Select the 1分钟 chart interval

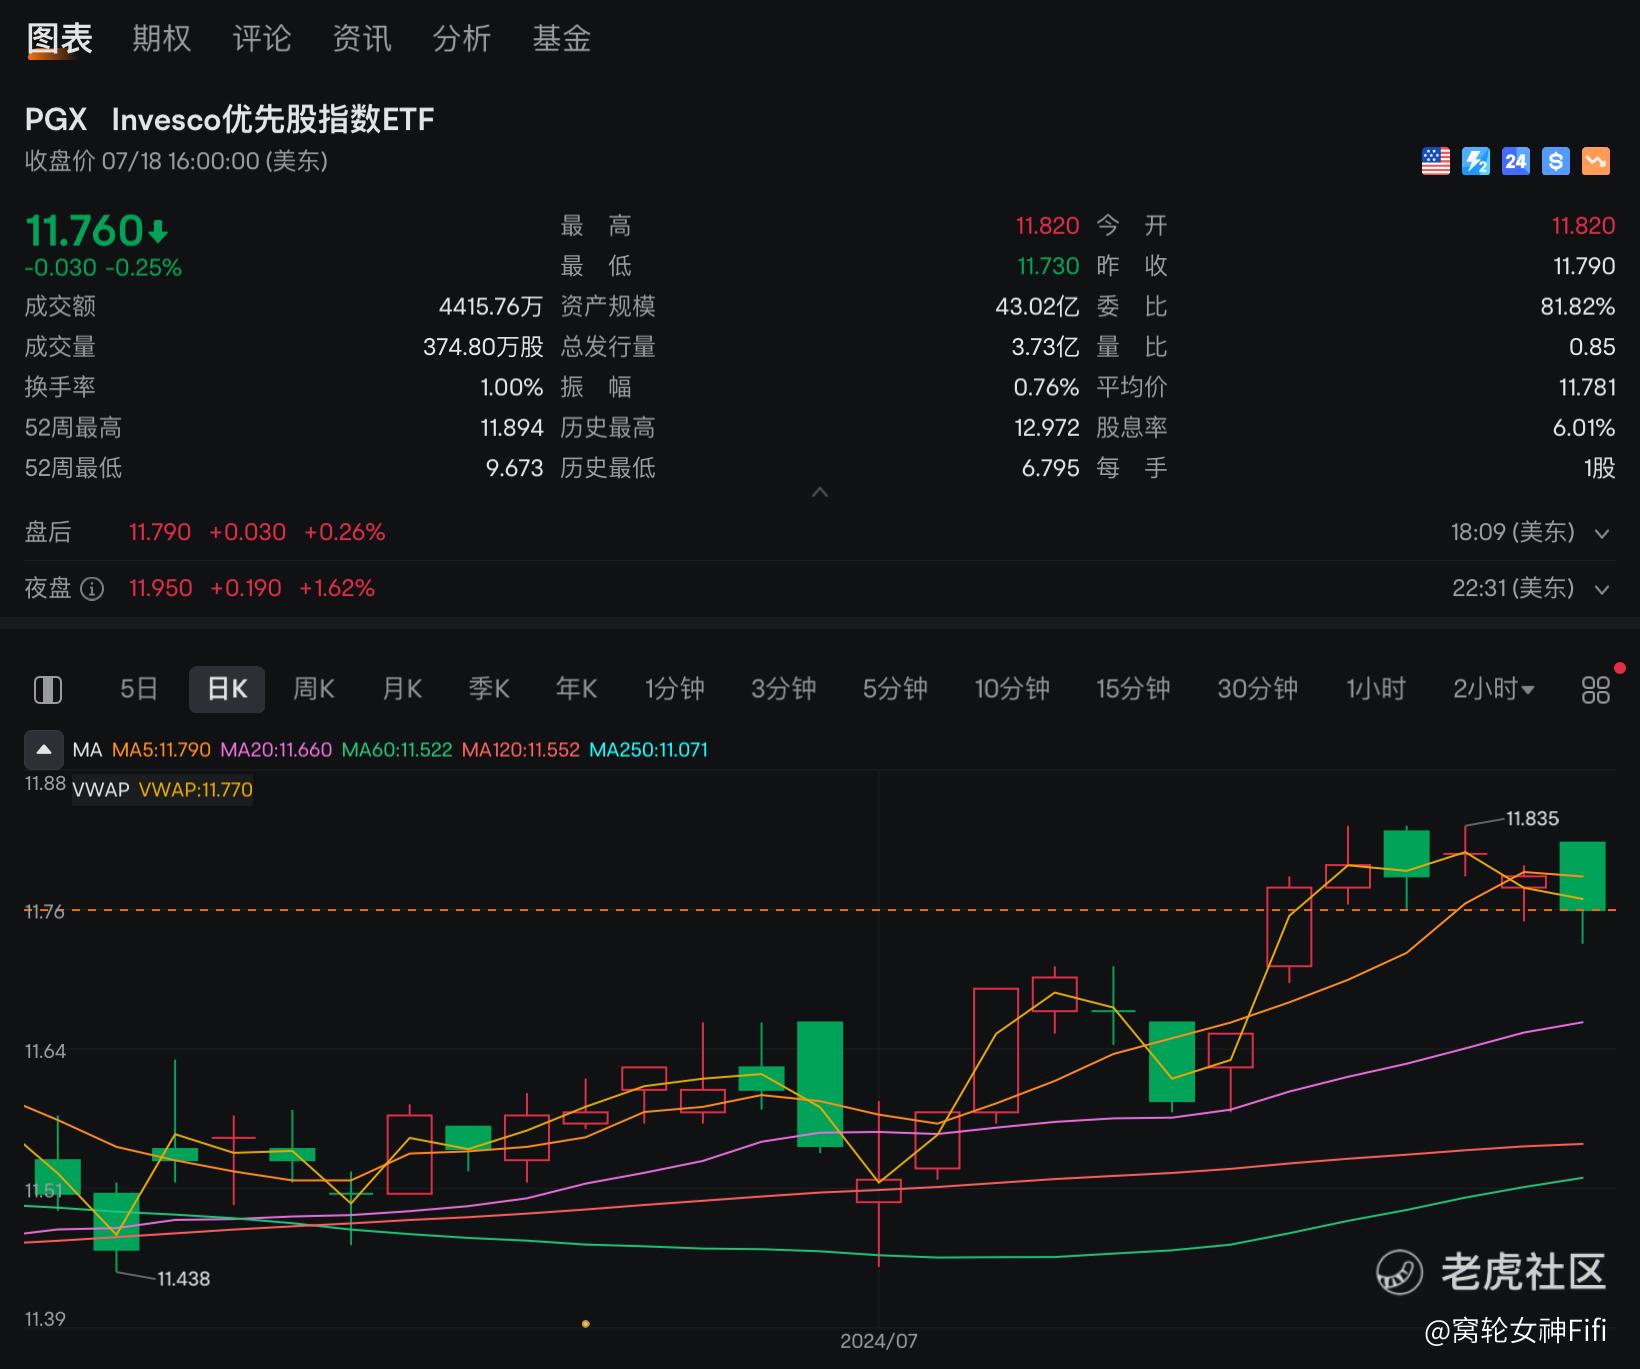(675, 689)
